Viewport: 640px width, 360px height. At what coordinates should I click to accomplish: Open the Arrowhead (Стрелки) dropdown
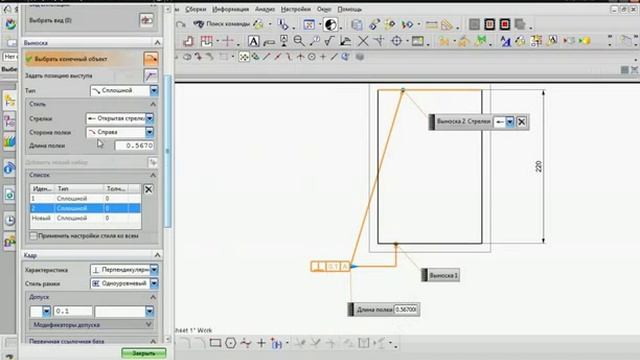pos(150,118)
